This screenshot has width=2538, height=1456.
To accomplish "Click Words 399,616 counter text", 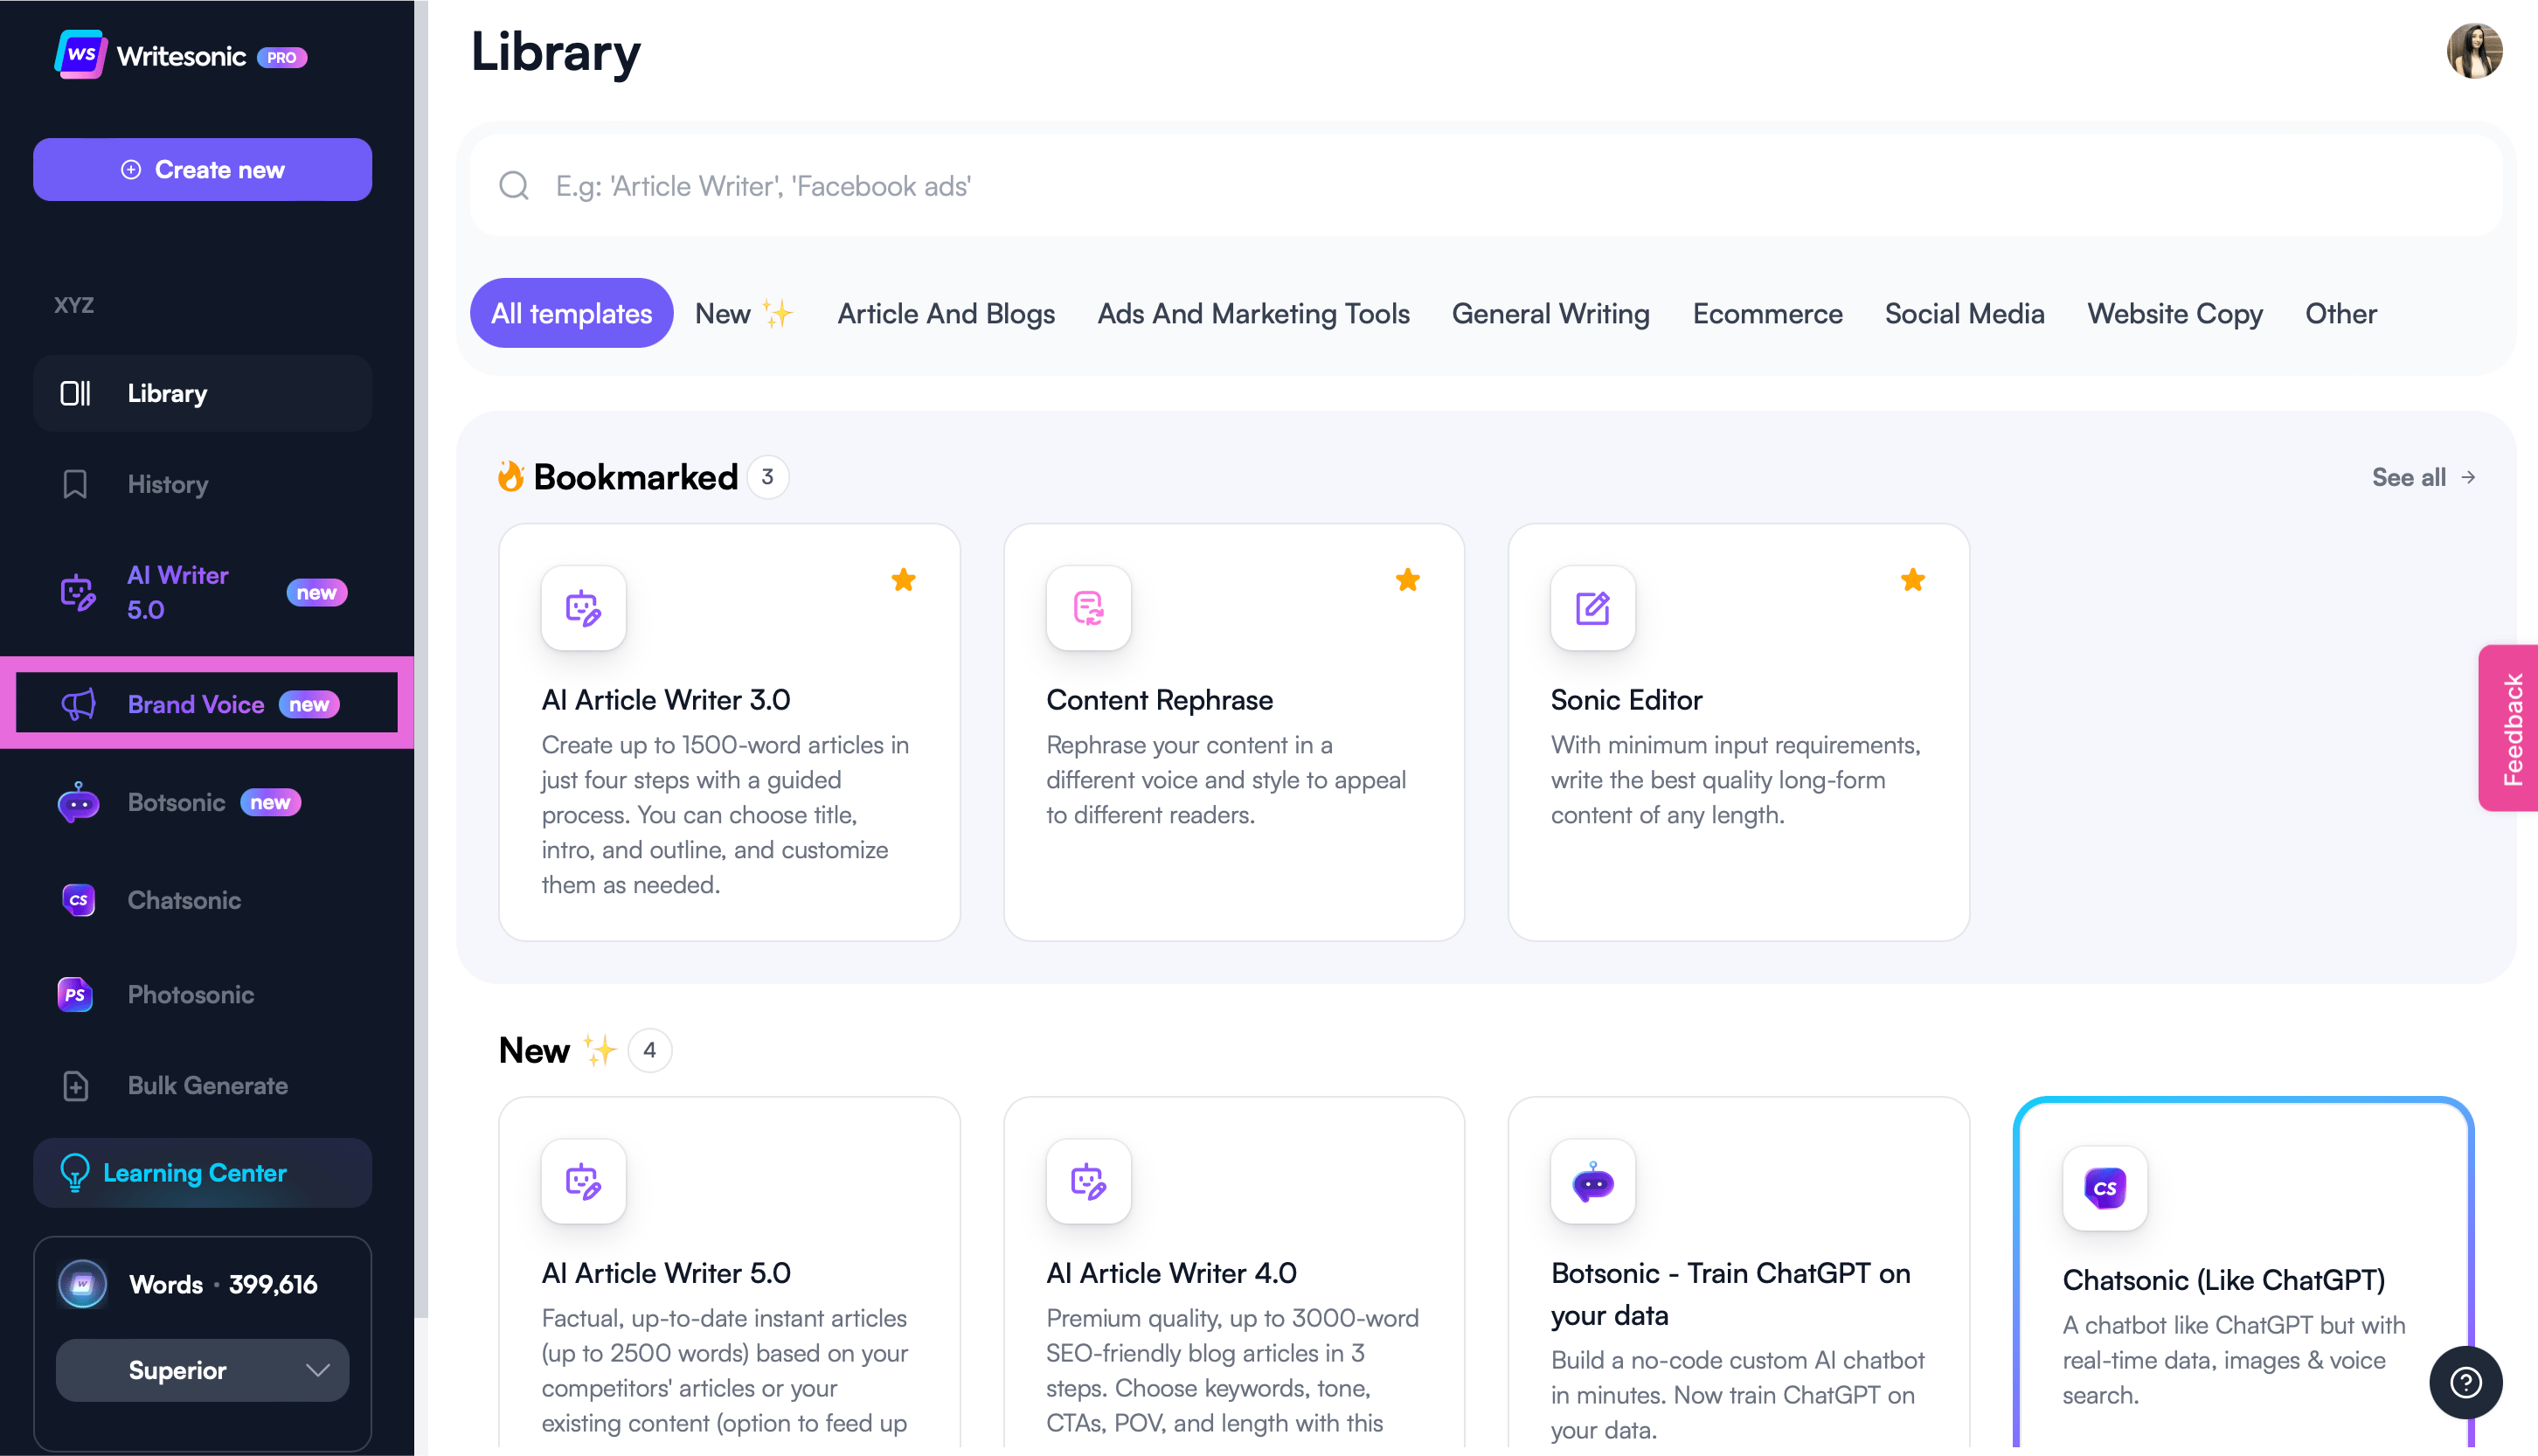I will (223, 1284).
